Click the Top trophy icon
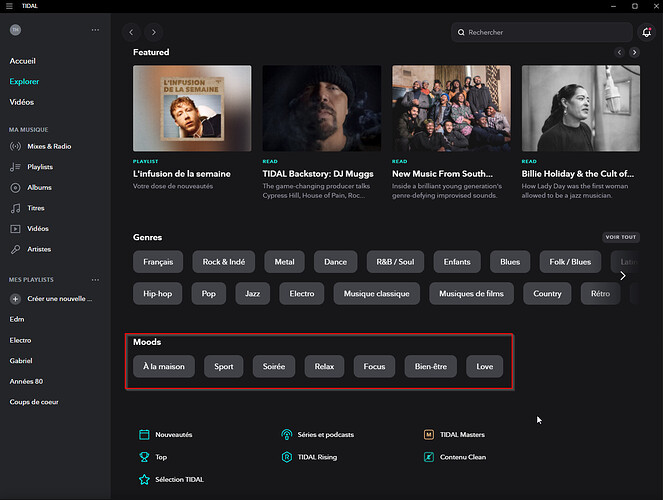663x500 pixels. (144, 457)
